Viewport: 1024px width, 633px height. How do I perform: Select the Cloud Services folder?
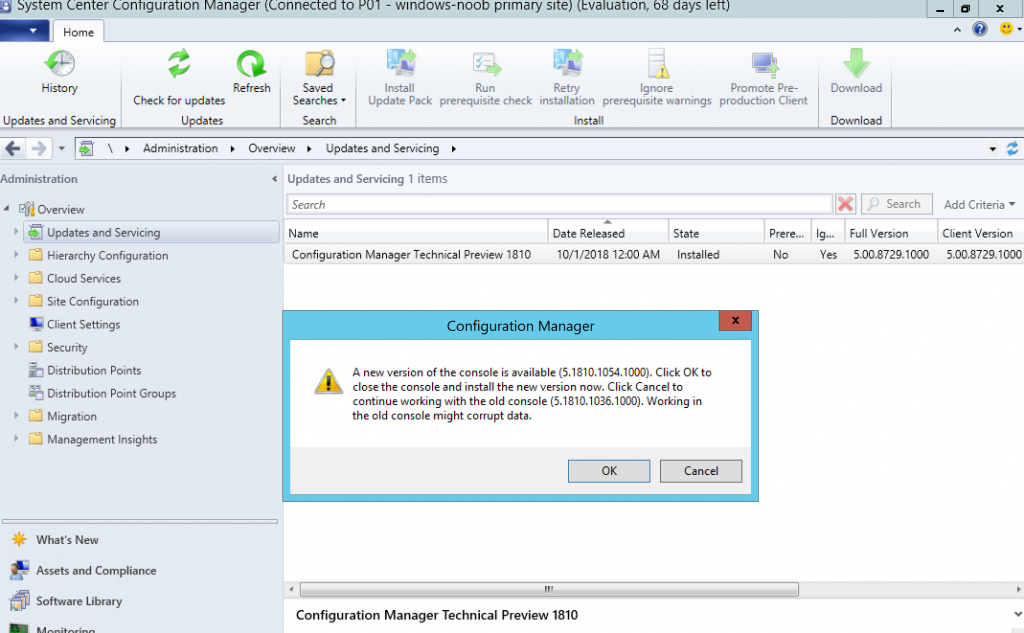84,278
